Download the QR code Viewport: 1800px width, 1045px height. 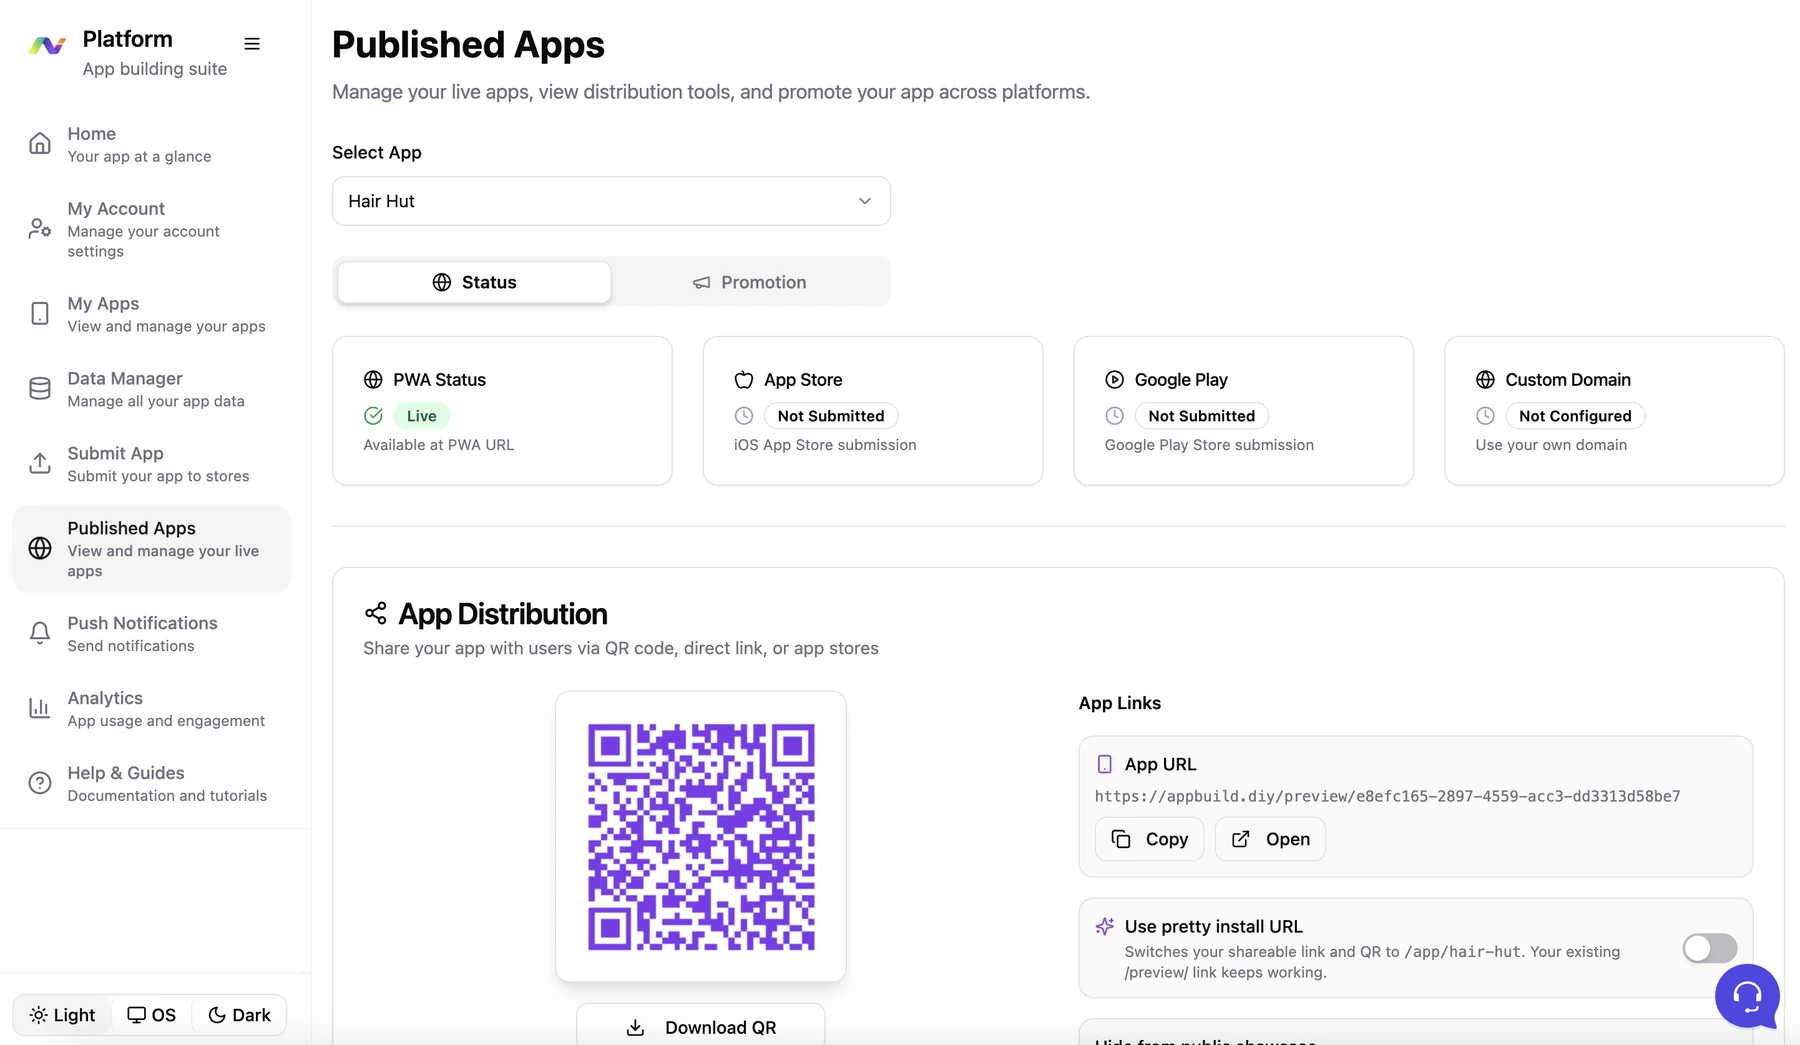click(x=700, y=1027)
